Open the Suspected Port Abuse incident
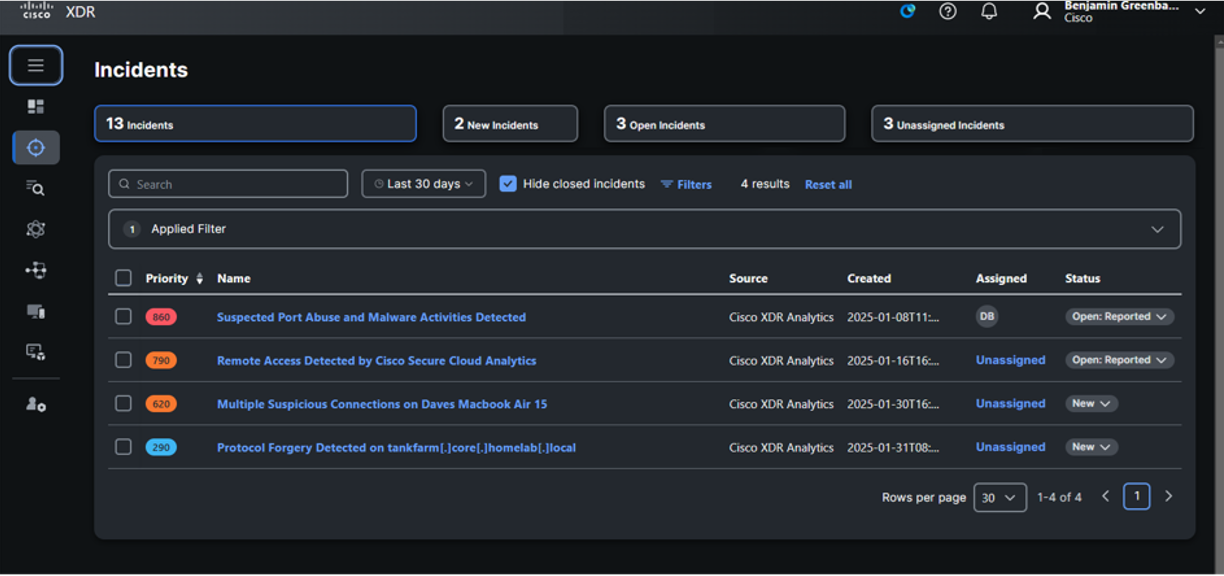Image resolution: width=1224 pixels, height=576 pixels. [370, 317]
